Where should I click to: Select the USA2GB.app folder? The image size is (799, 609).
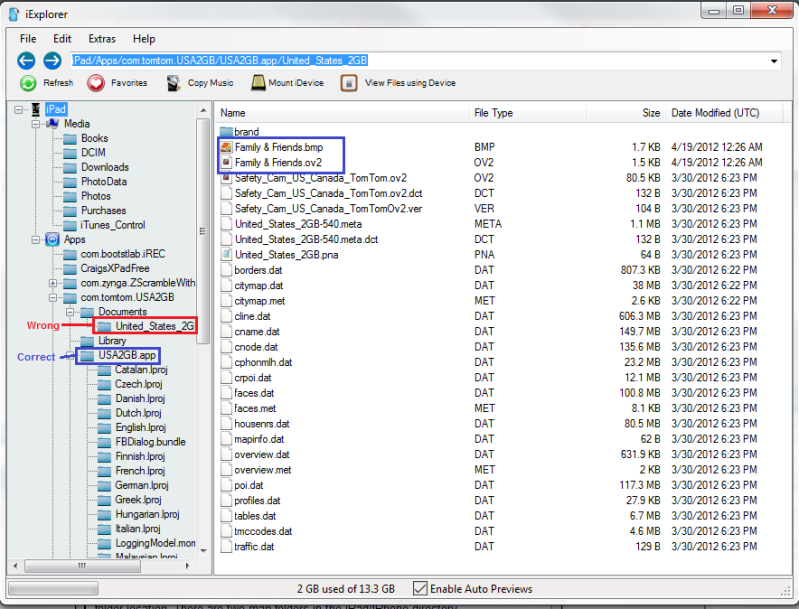click(x=127, y=355)
